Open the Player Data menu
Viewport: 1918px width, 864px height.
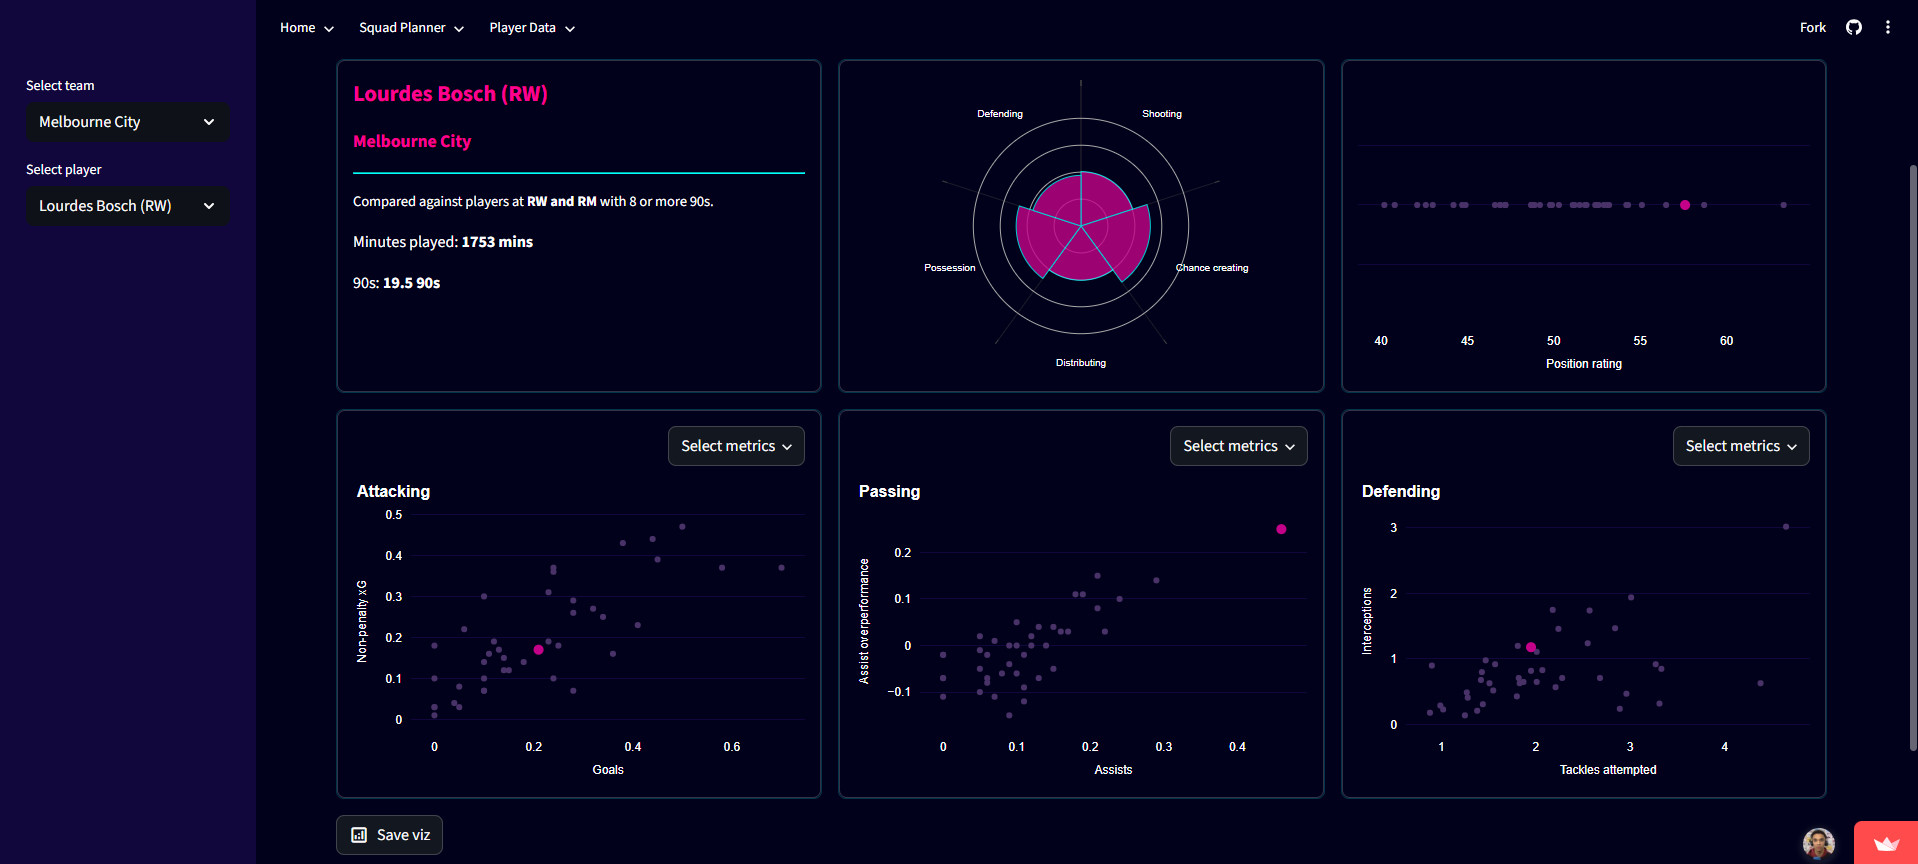click(531, 28)
